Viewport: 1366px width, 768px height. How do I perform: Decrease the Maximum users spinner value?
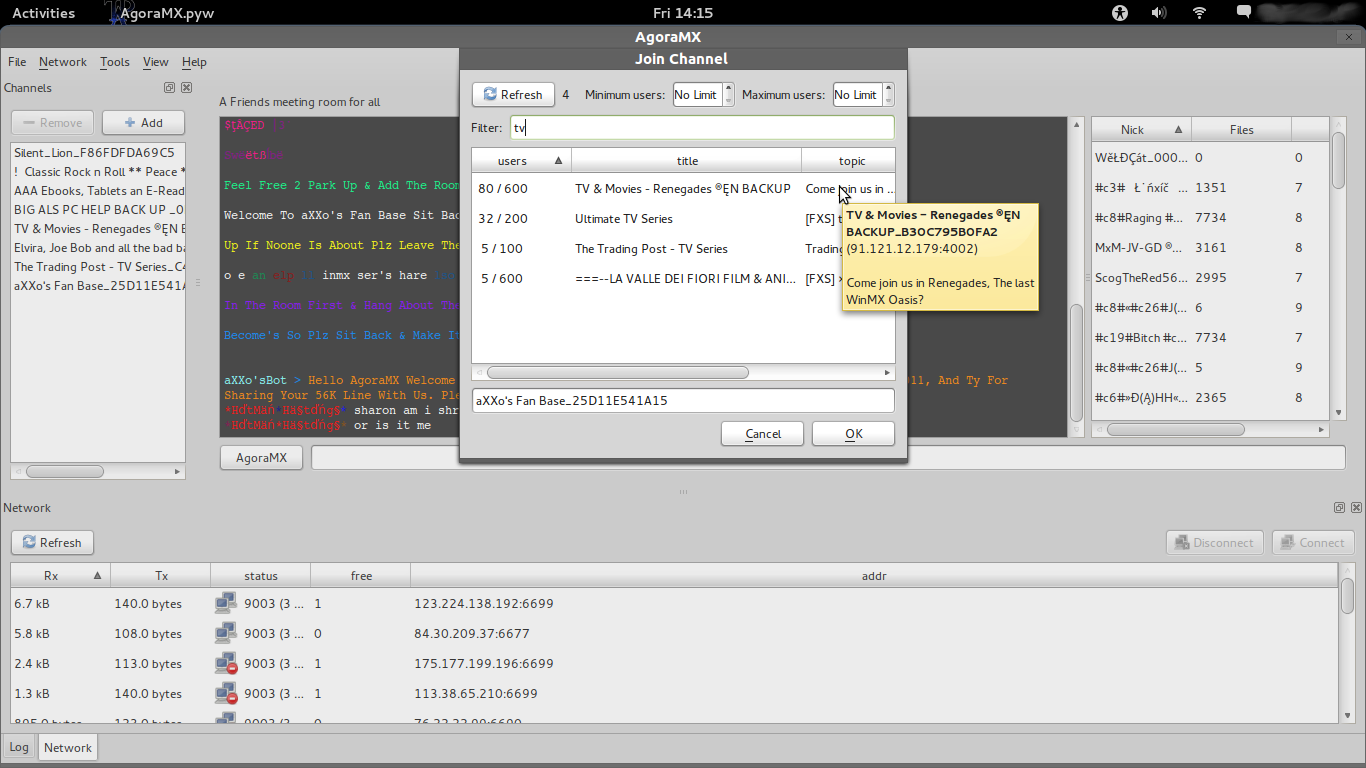889,100
